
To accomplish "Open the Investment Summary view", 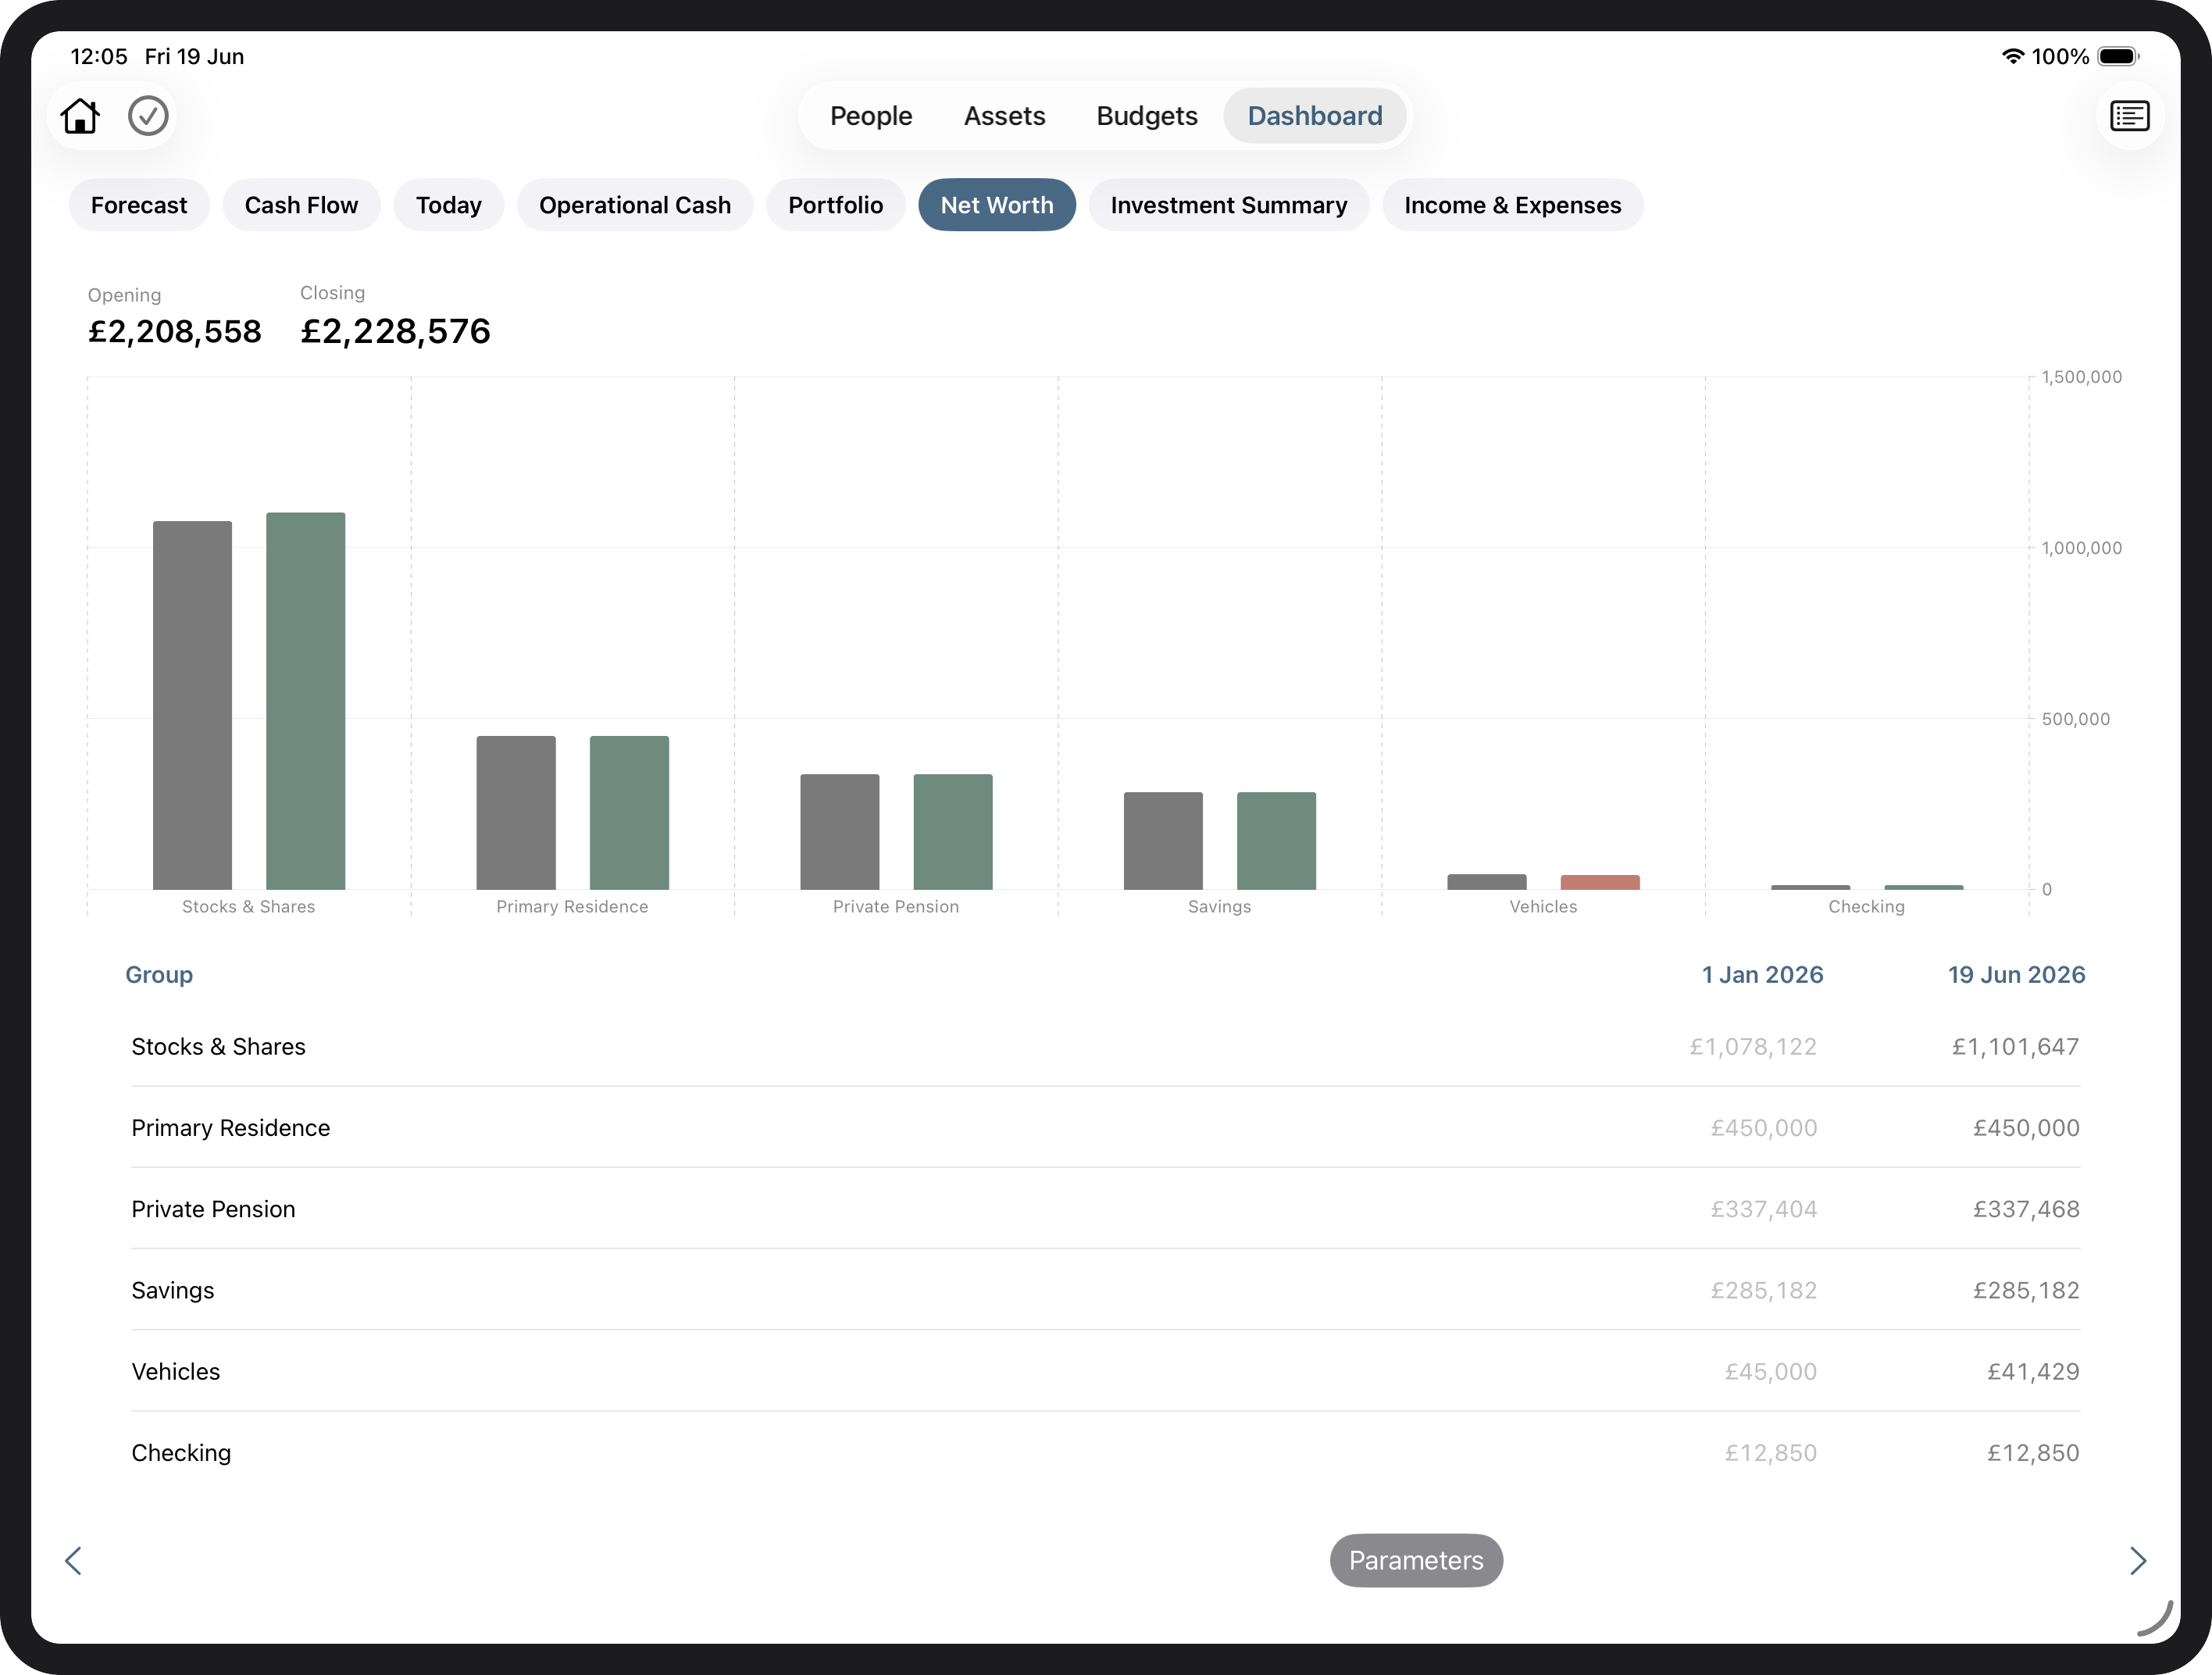I will coord(1229,205).
